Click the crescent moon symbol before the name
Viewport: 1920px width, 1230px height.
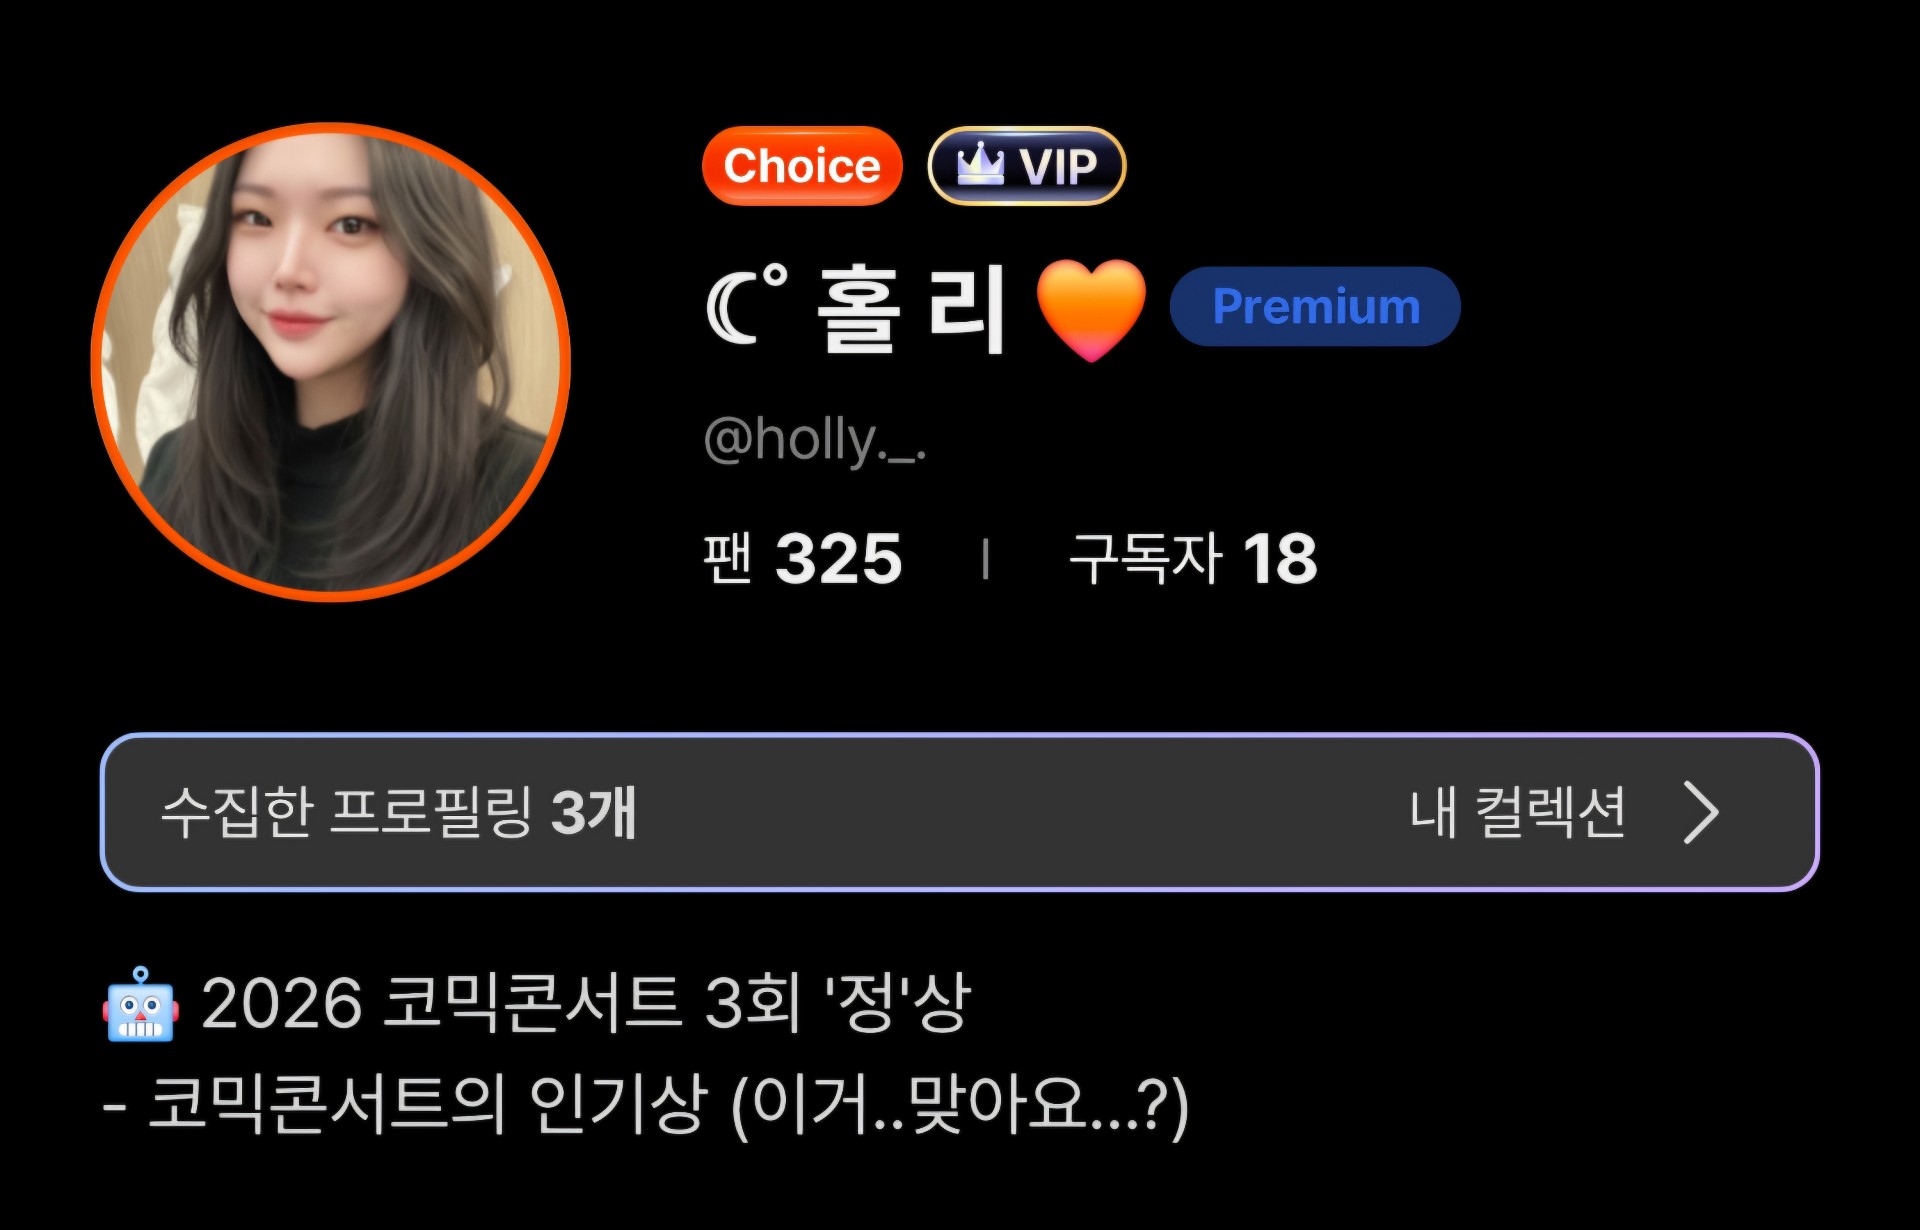click(x=746, y=304)
